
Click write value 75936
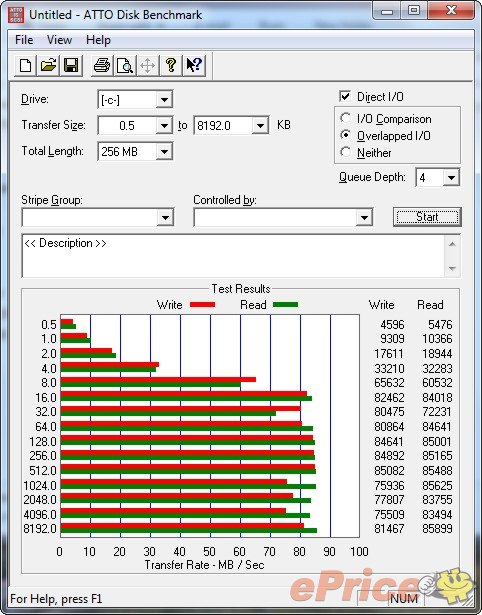tap(389, 486)
